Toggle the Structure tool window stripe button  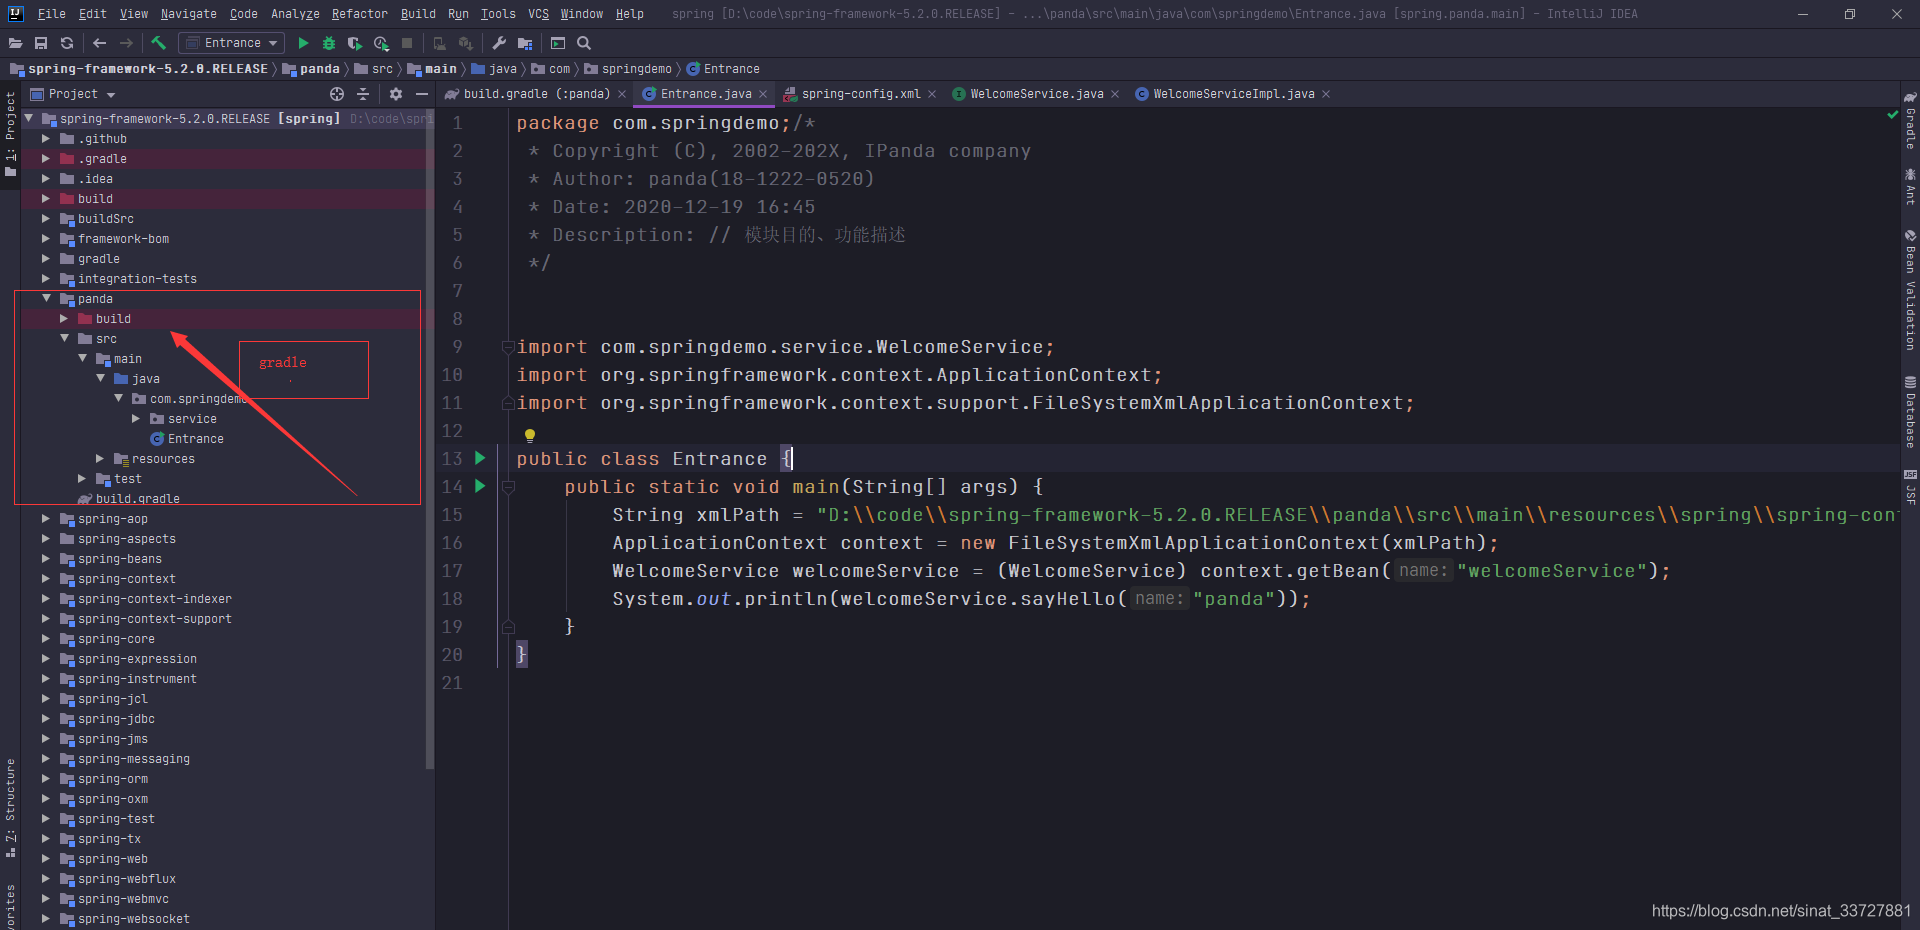[x=10, y=808]
